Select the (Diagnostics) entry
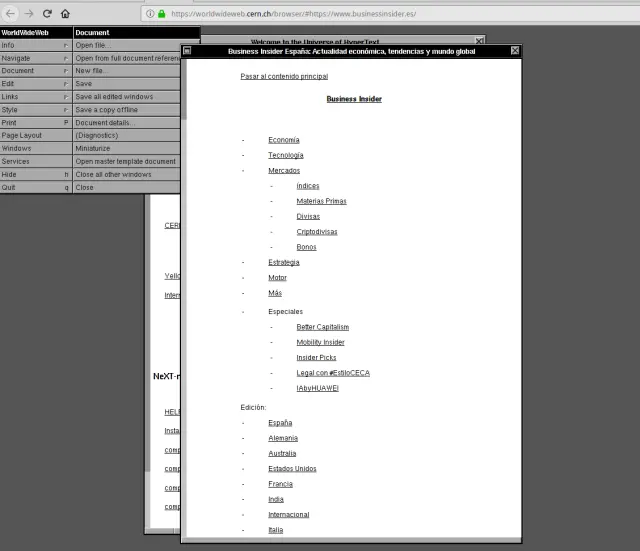Viewport: 640px width, 551px height. coord(127,135)
